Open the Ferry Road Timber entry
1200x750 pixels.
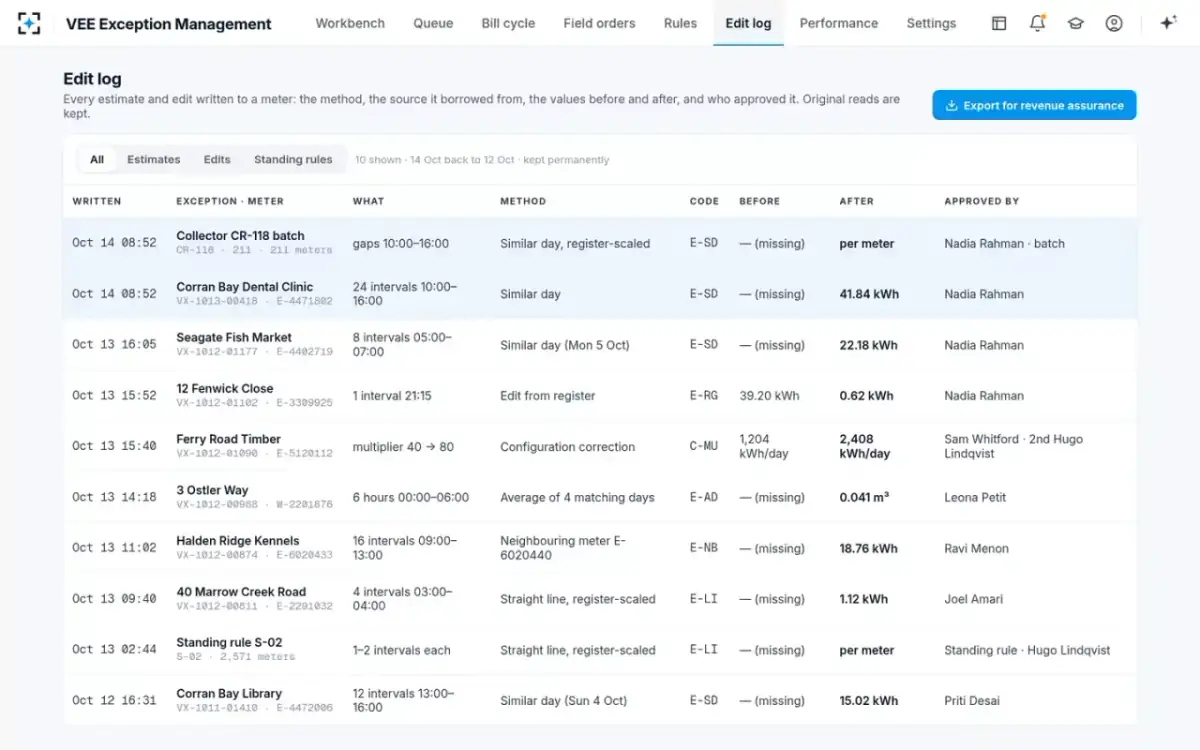coord(600,446)
